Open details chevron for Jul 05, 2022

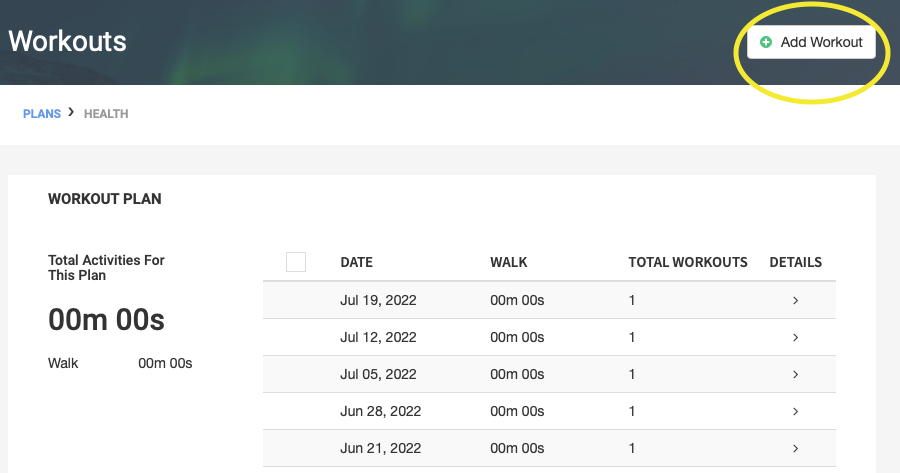tap(796, 374)
